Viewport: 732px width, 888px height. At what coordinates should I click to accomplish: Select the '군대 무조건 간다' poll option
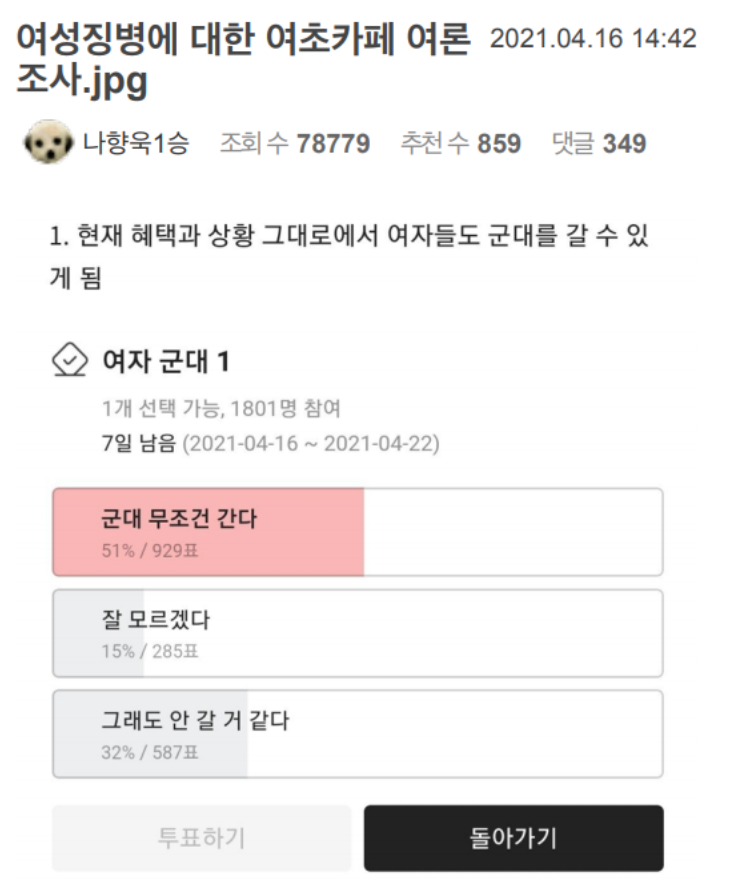357,531
